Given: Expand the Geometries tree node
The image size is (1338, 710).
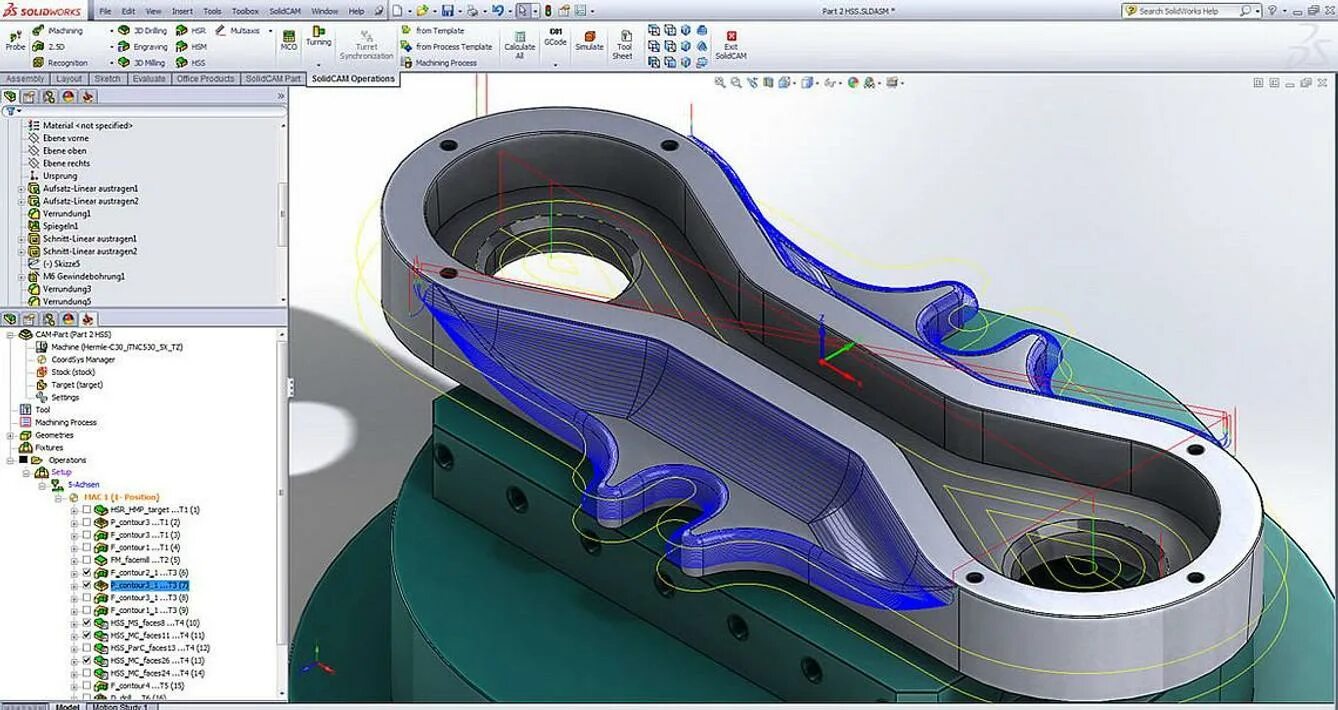Looking at the screenshot, I should (10, 435).
